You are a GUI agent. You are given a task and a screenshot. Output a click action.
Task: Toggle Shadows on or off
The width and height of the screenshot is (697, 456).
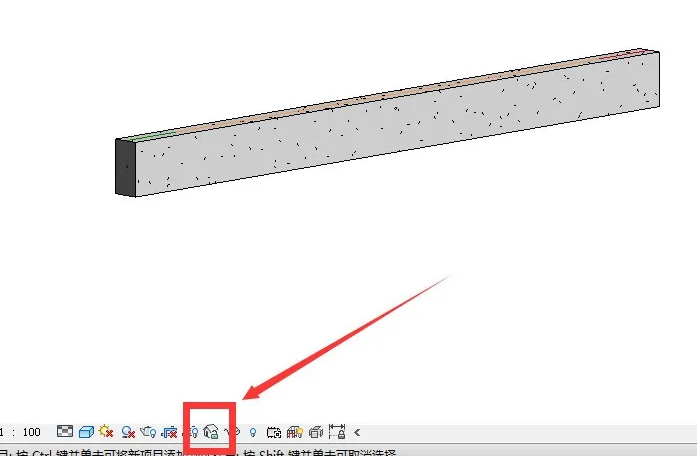[x=128, y=432]
